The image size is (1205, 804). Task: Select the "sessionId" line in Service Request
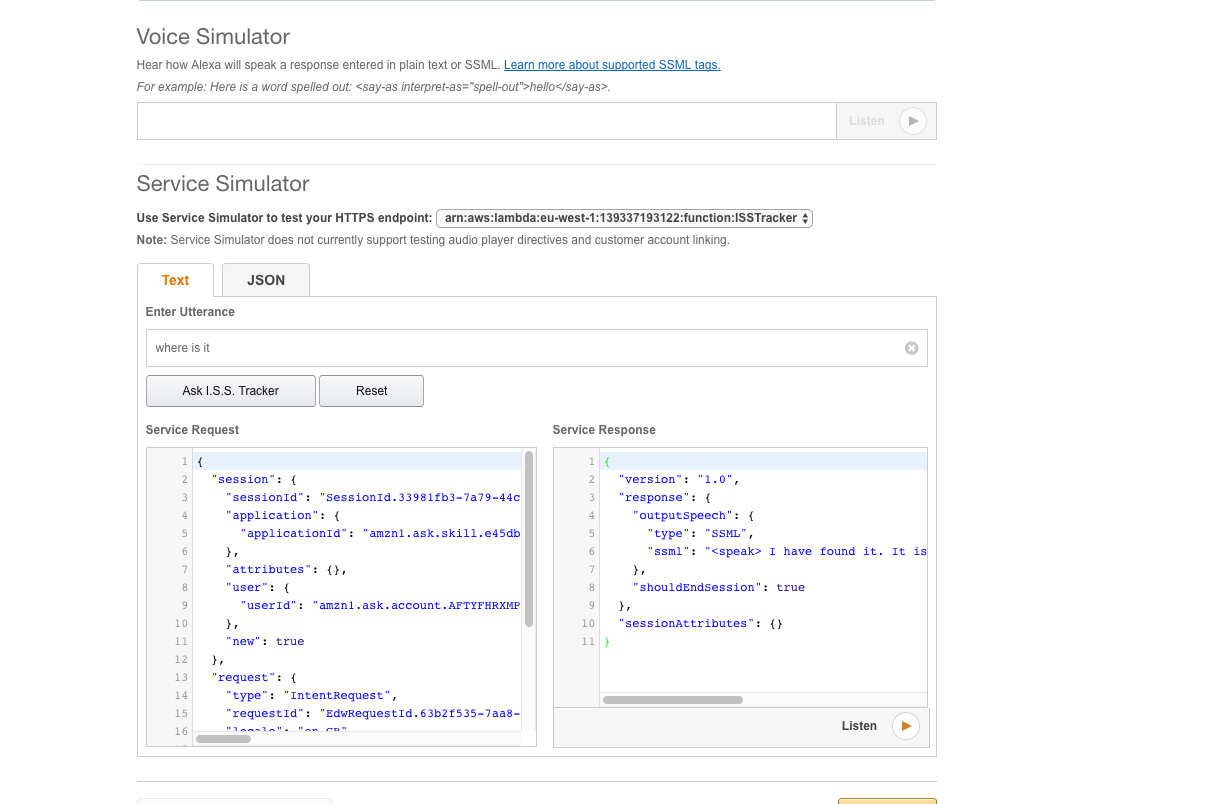(373, 497)
